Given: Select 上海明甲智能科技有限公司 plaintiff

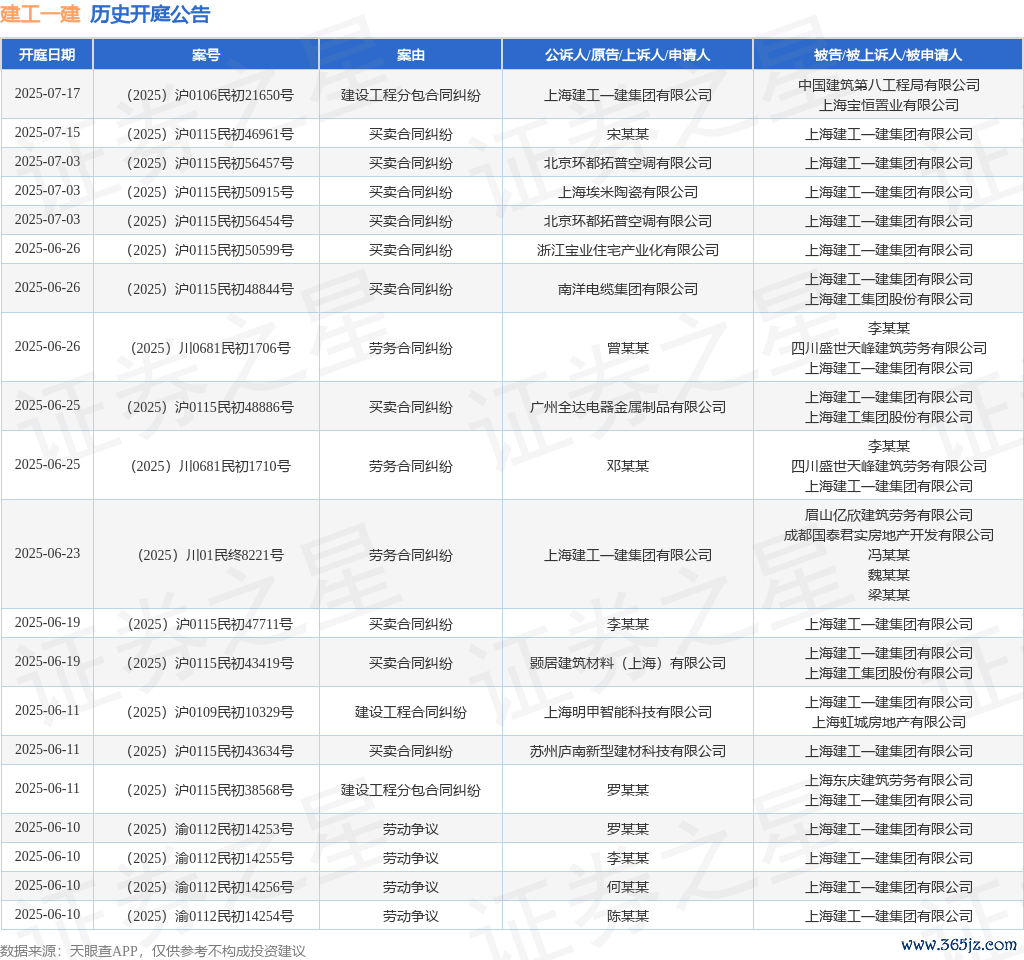Looking at the screenshot, I should tap(627, 712).
